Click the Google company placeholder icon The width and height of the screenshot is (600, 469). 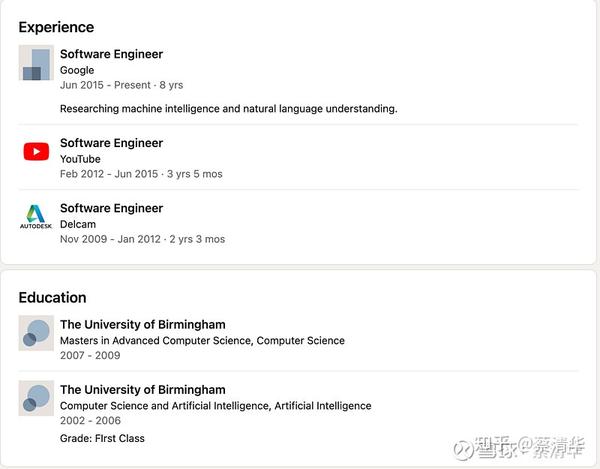coord(36,63)
